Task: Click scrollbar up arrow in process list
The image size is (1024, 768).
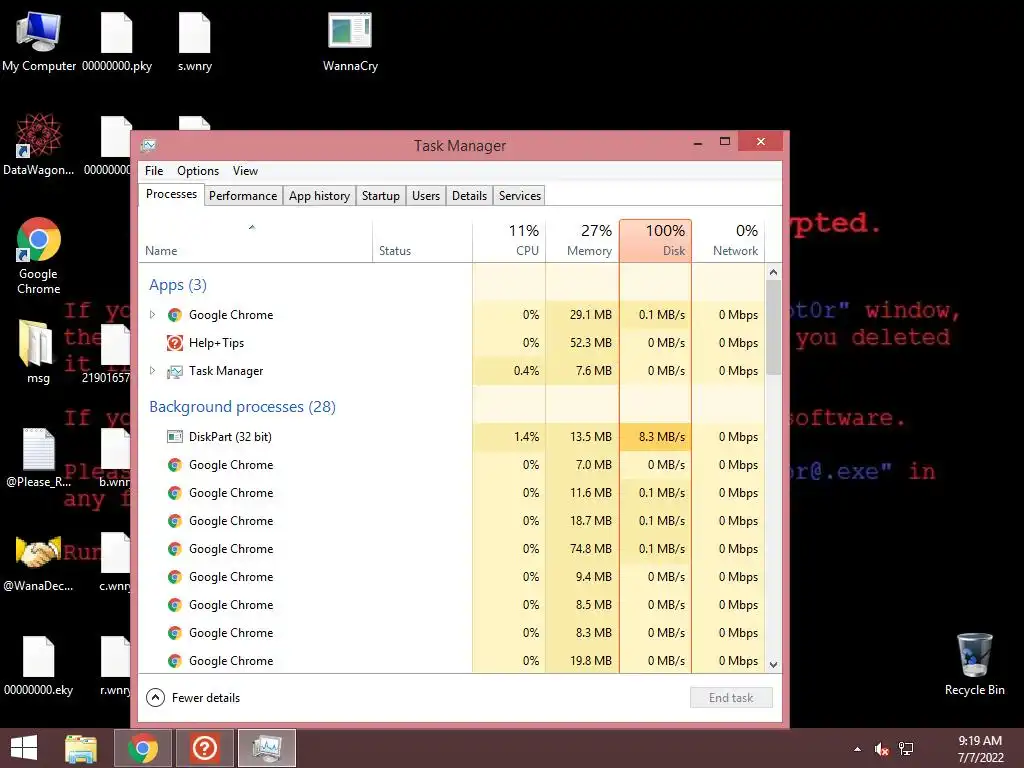Action: 773,272
